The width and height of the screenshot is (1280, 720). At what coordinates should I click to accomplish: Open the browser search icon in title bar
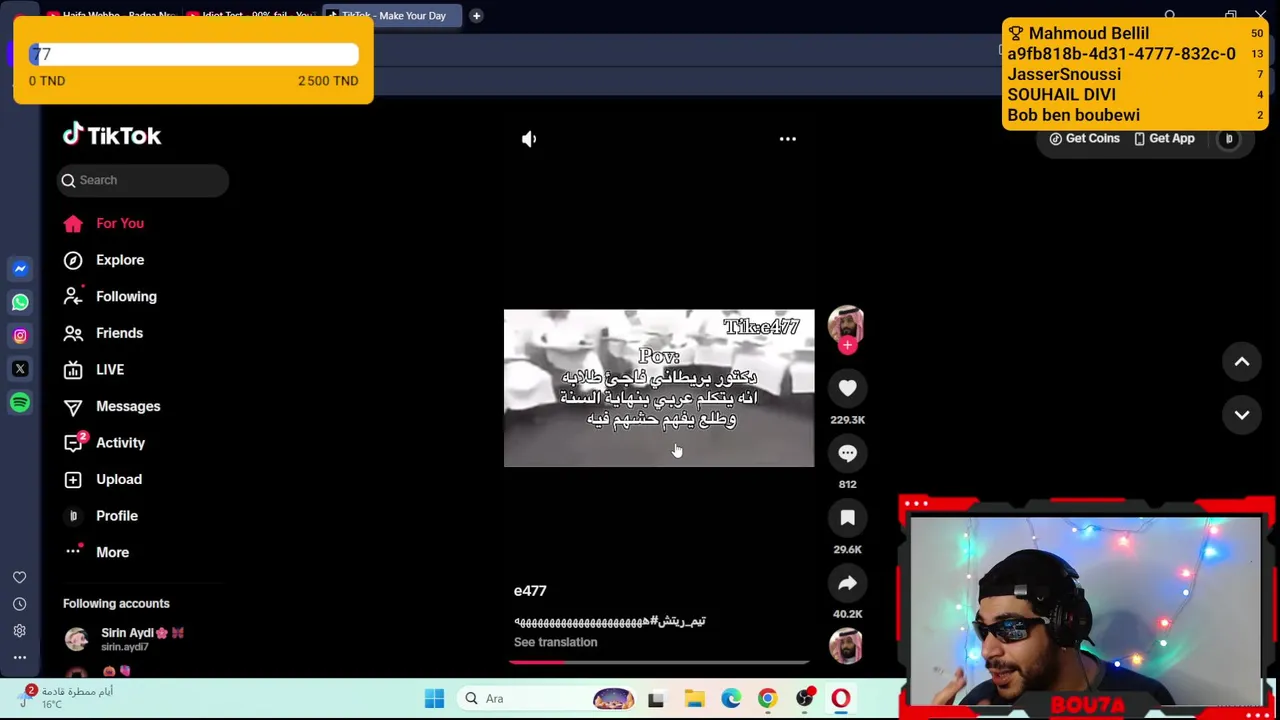1170,15
